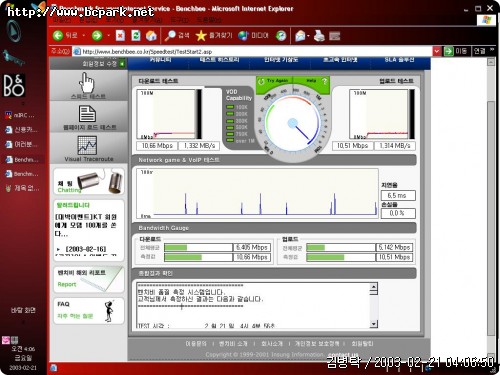Click the Media globe toolbar button
500x375 pixels.
(253, 35)
